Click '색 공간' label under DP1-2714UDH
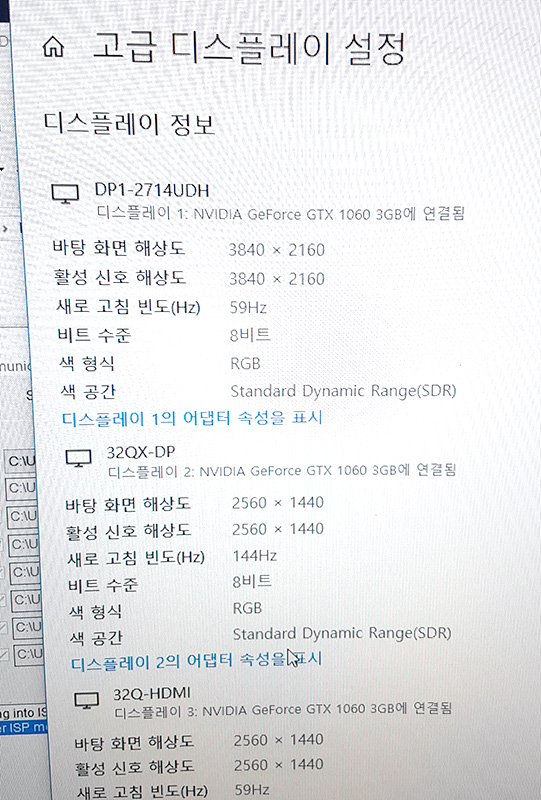The height and width of the screenshot is (800, 541). (x=88, y=392)
